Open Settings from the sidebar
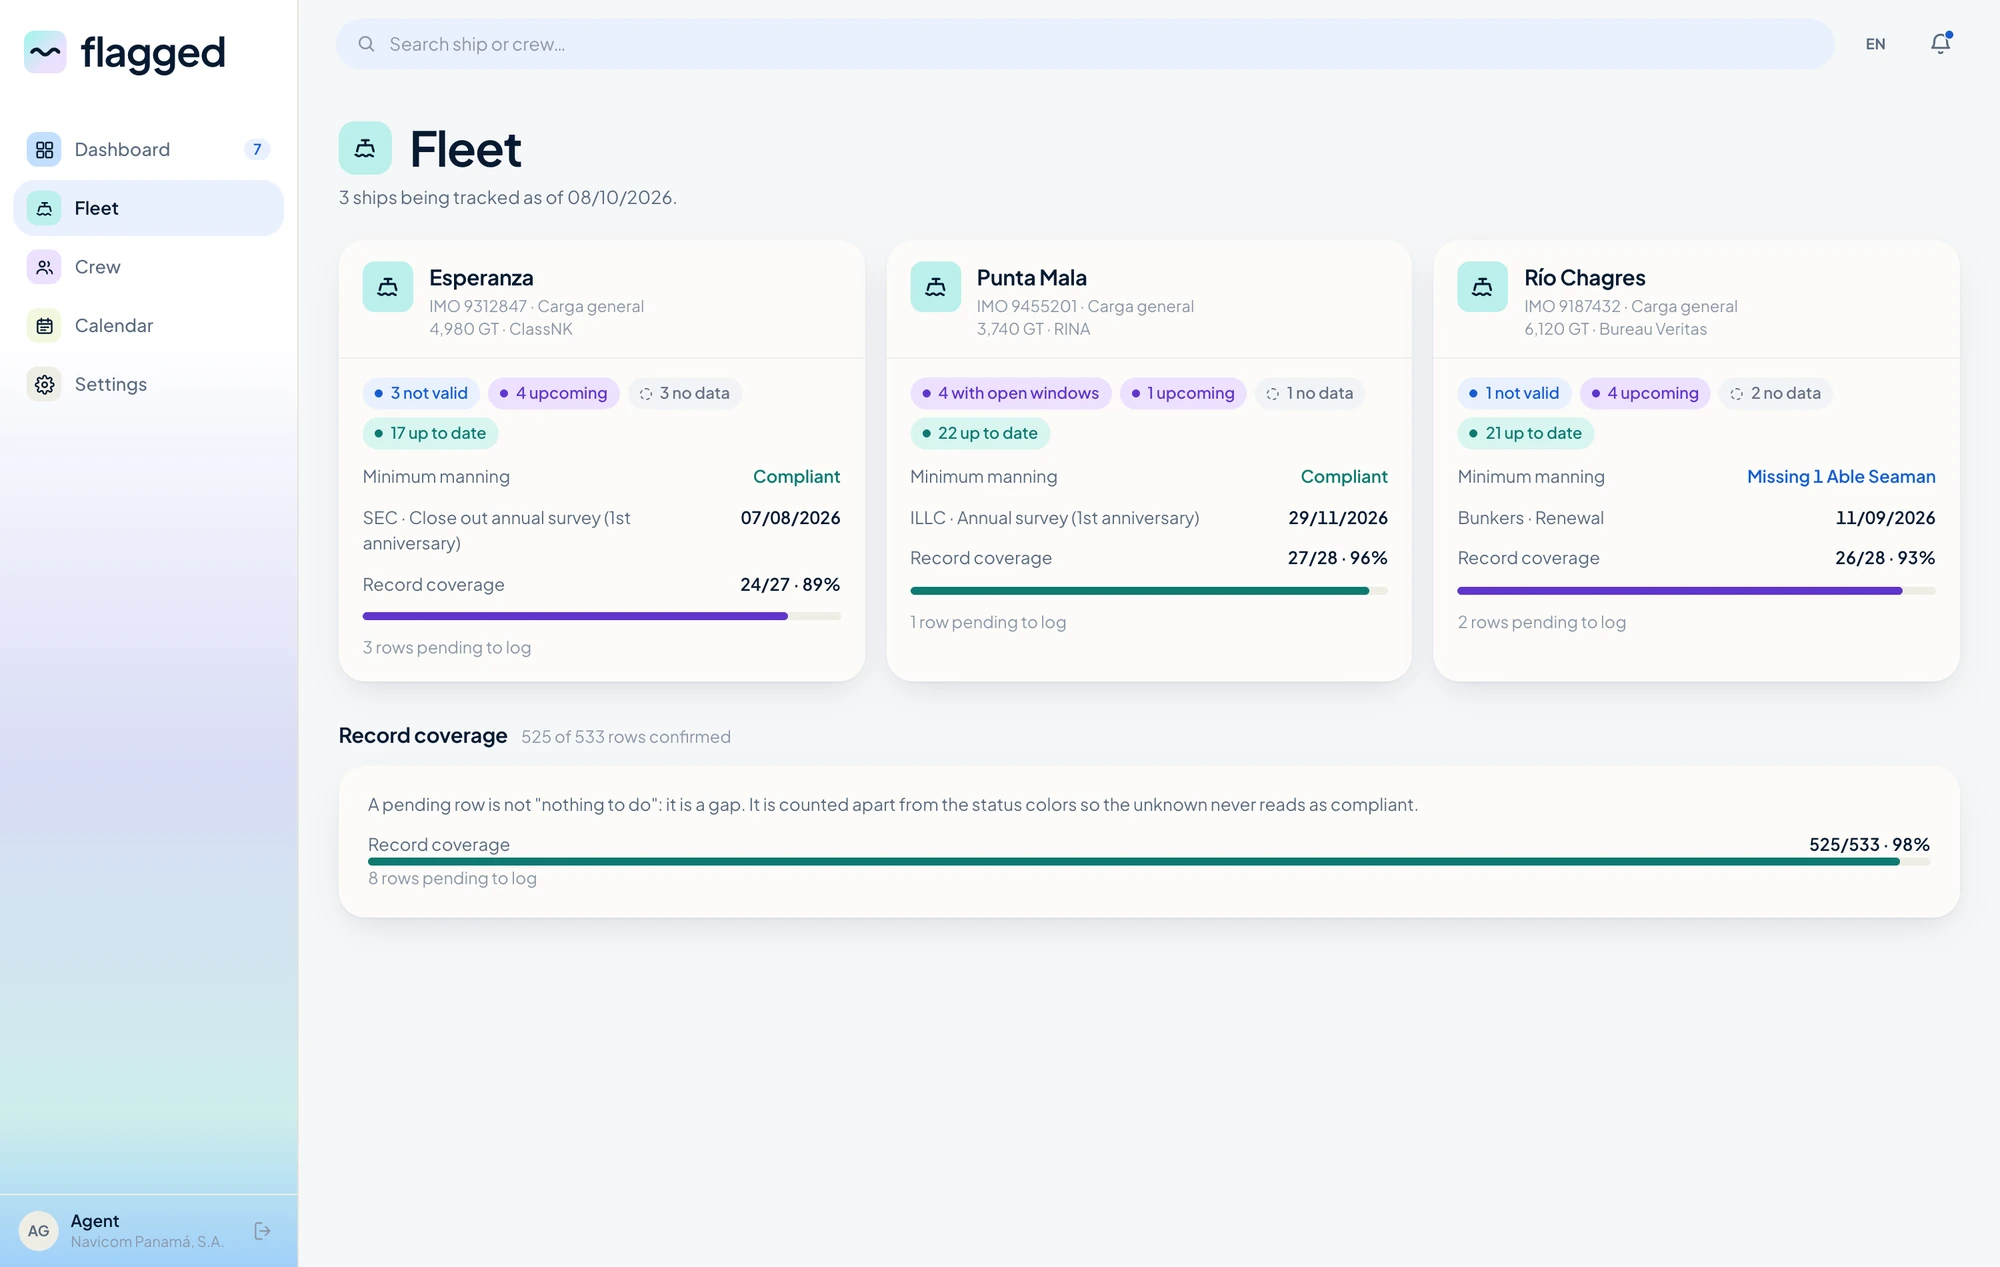Image resolution: width=2000 pixels, height=1267 pixels. point(148,385)
